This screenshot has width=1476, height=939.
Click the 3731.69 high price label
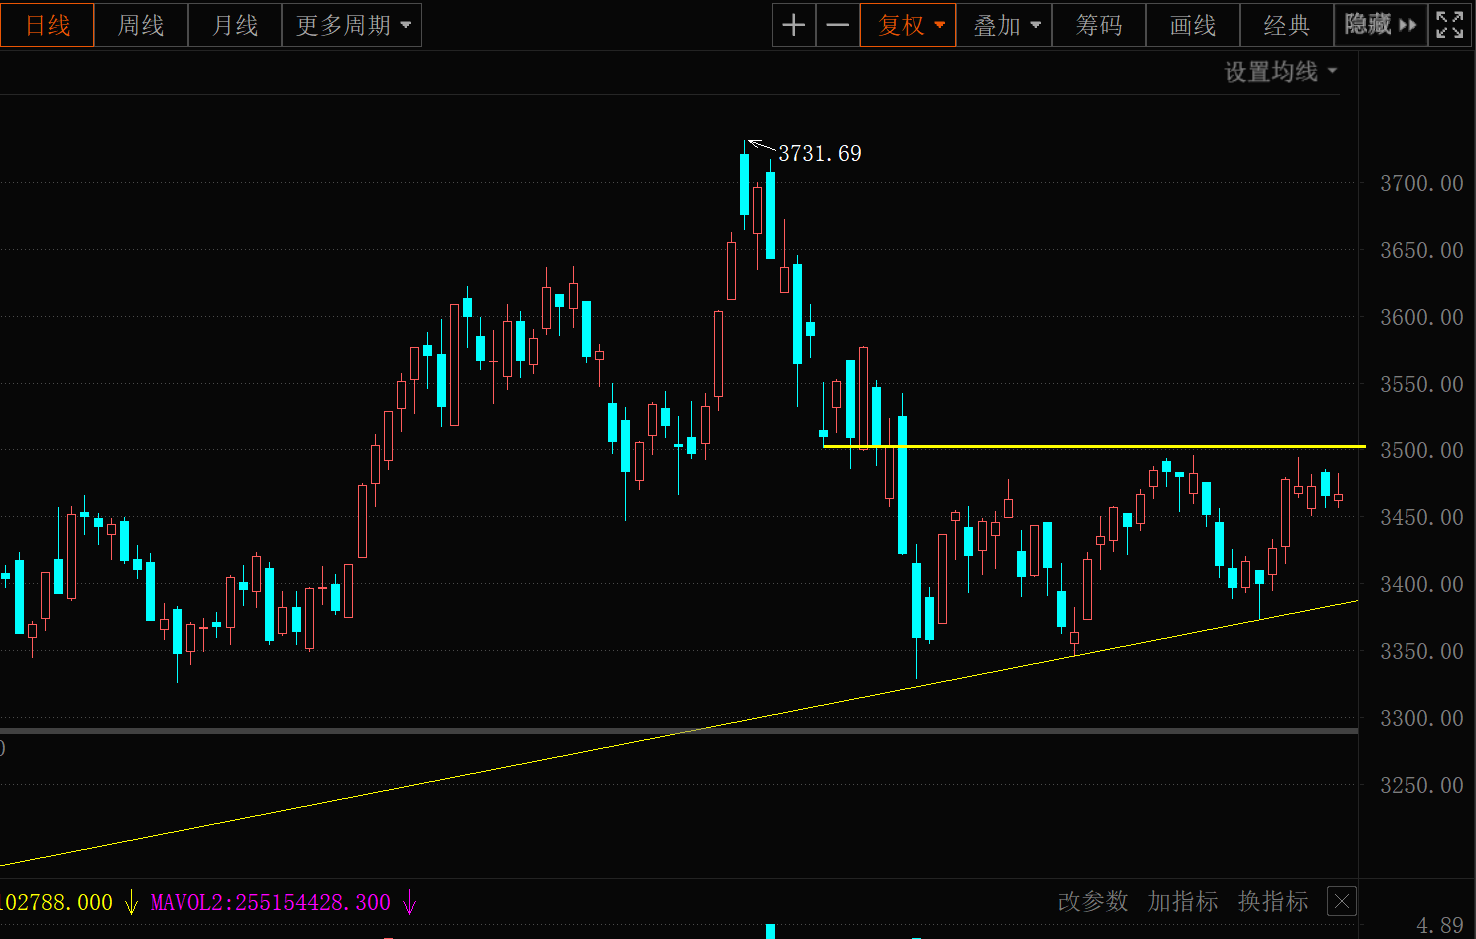(x=820, y=154)
